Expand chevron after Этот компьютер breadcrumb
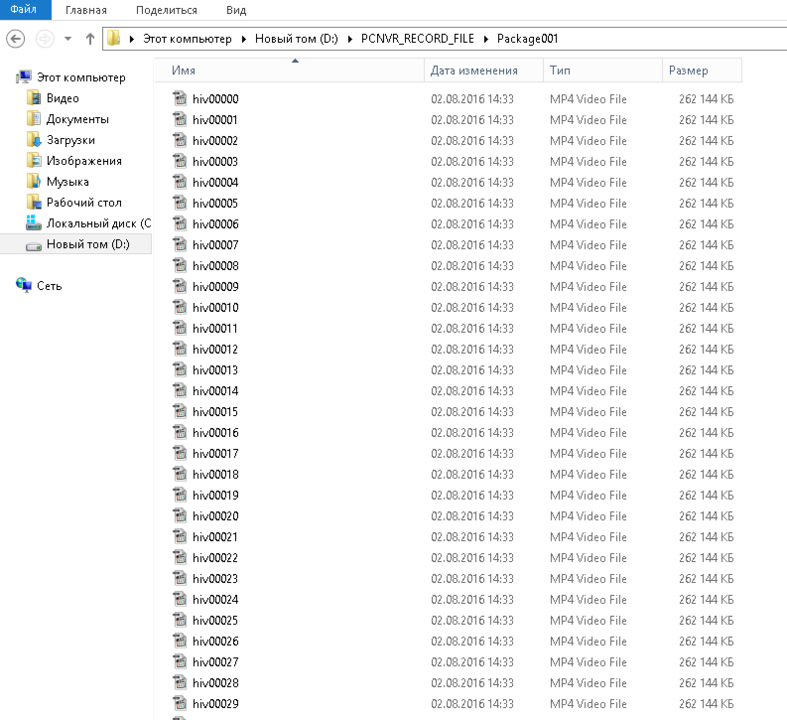 tap(243, 39)
